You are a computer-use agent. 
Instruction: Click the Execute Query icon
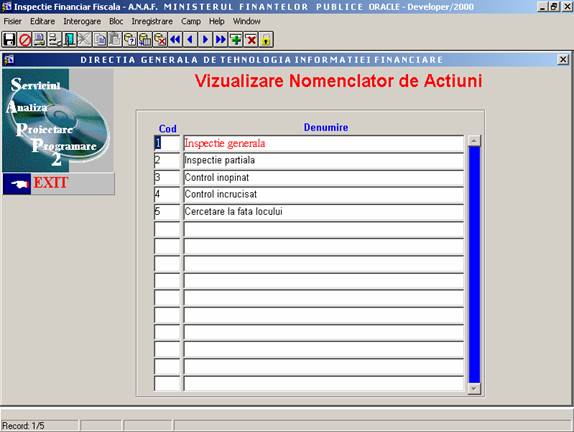tap(145, 40)
